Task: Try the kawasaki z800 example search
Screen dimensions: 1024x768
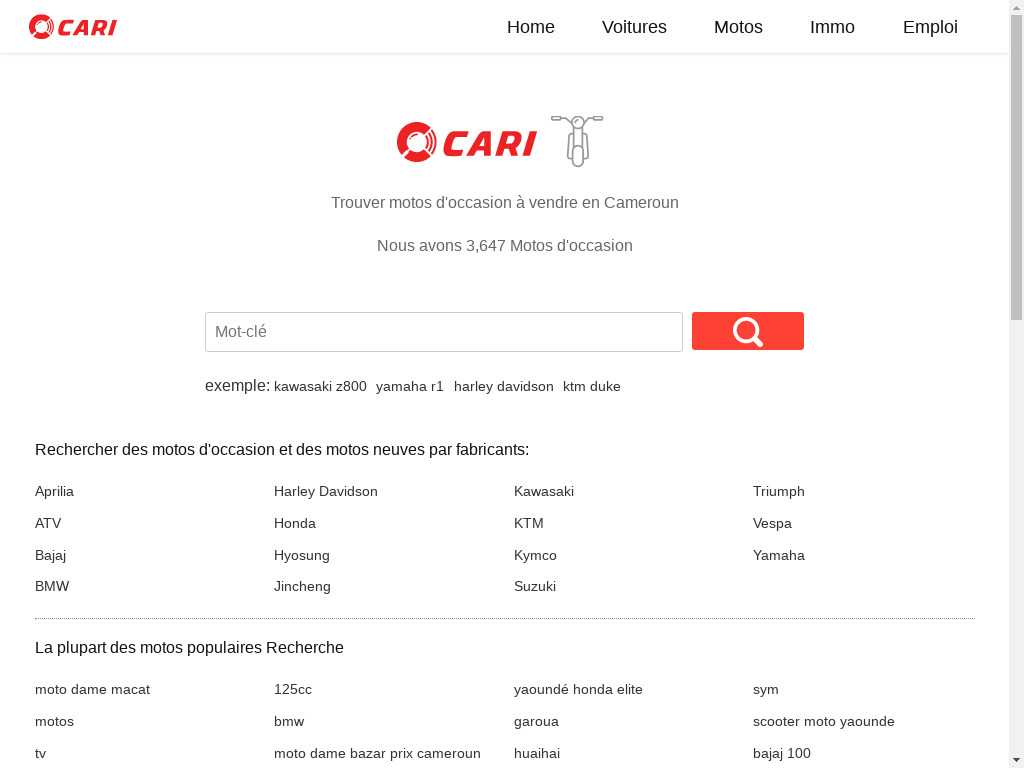Action: (x=321, y=387)
